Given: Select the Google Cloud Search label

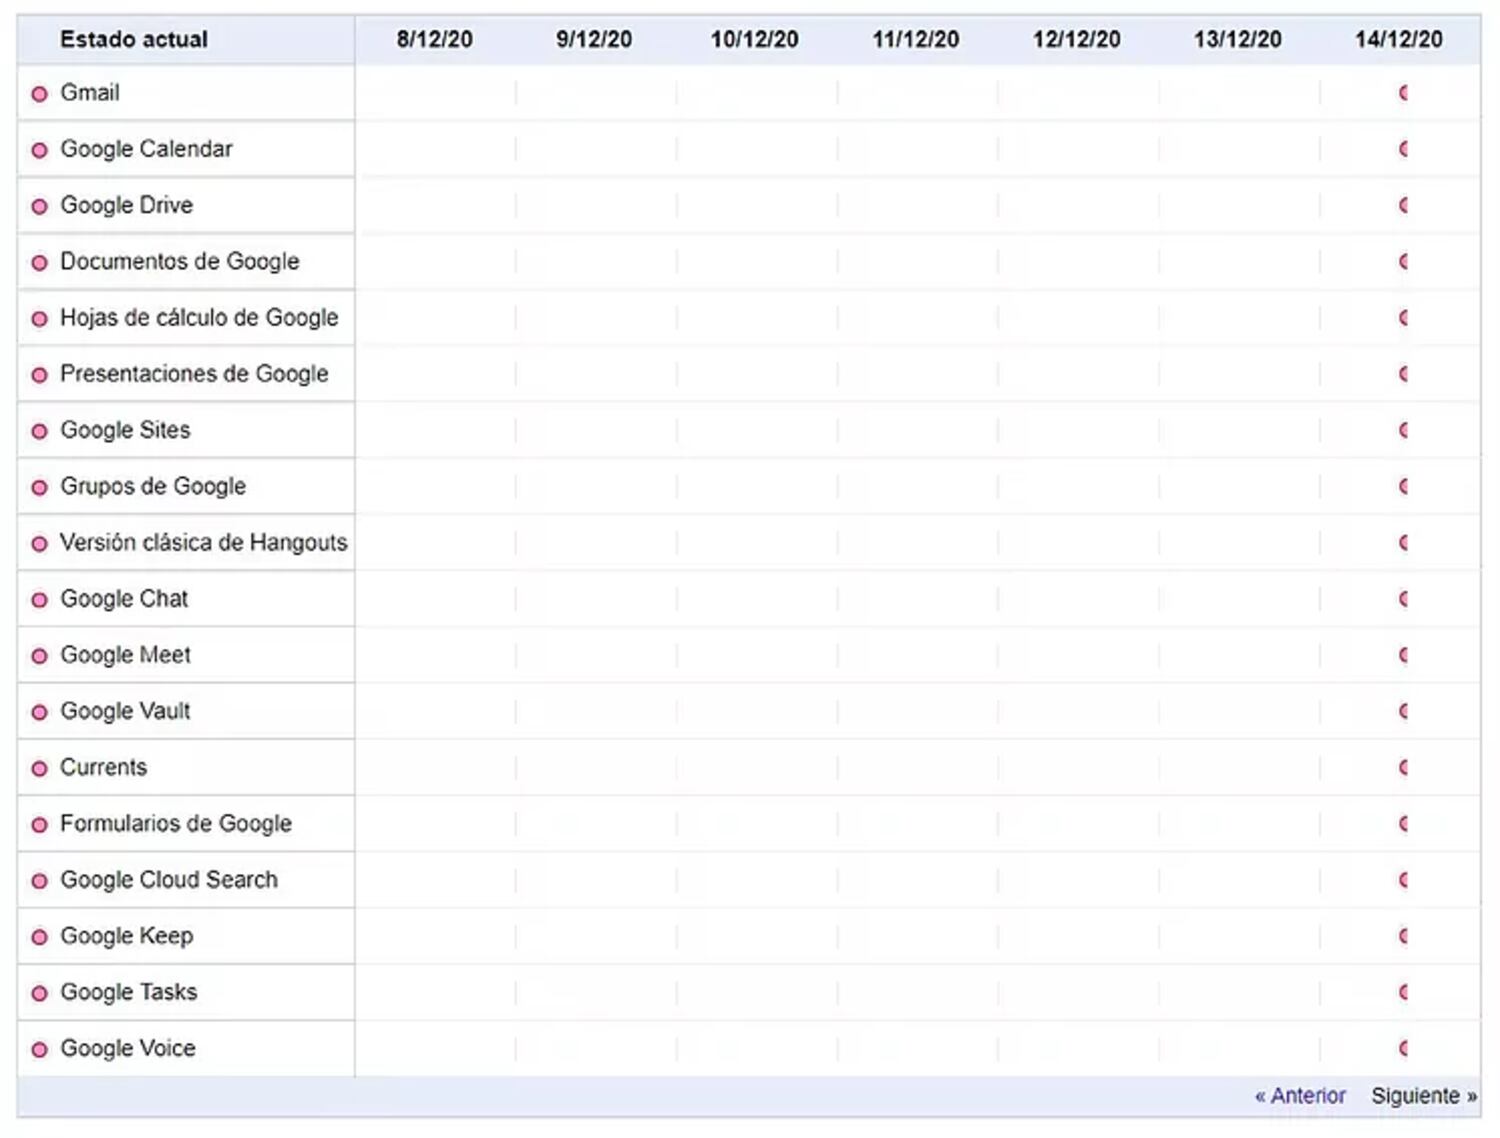Looking at the screenshot, I should tap(169, 880).
